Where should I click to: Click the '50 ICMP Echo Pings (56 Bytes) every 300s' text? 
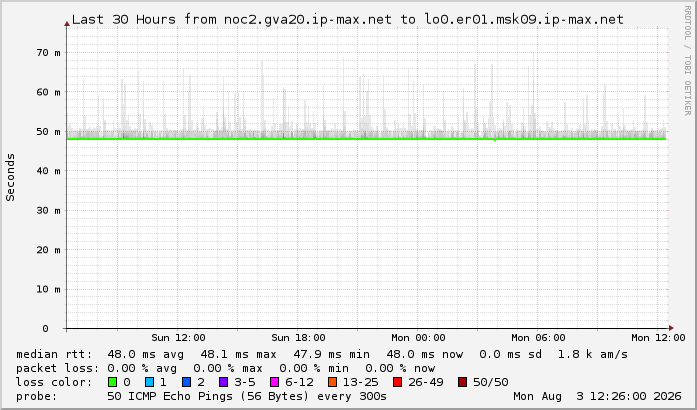[247, 396]
